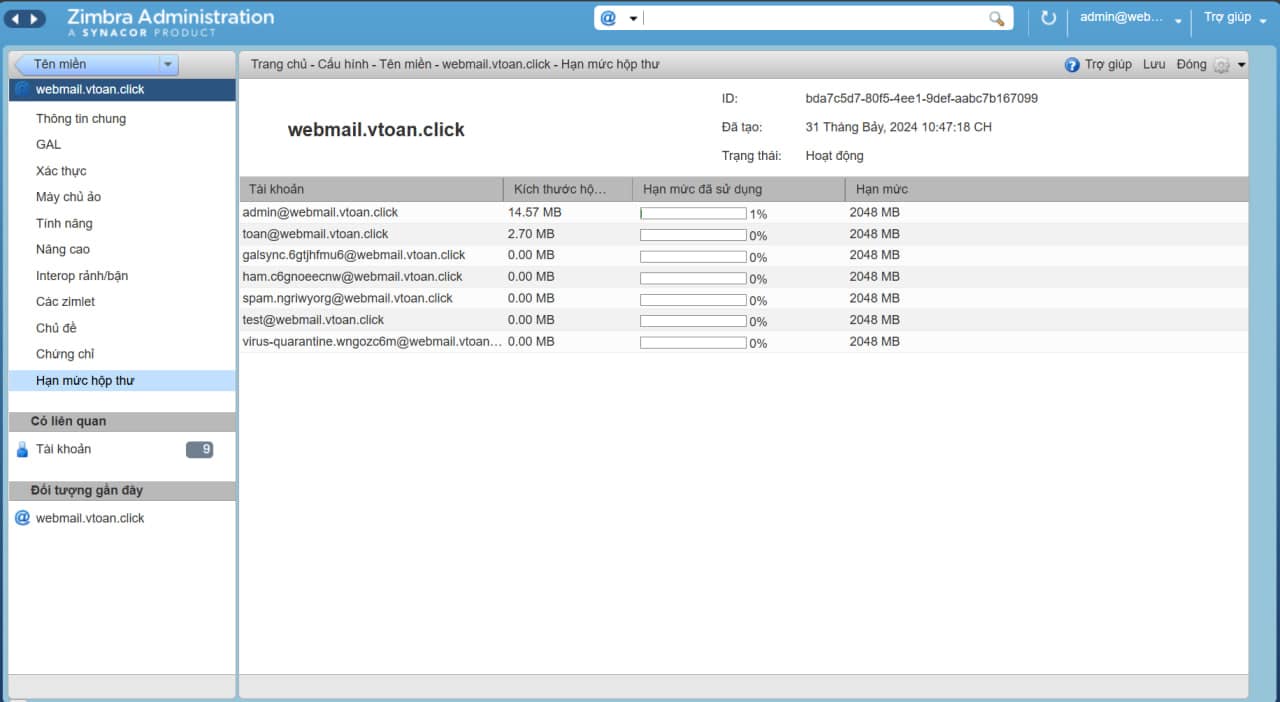The image size is (1280, 702).
Task: Open recent object webmail.vtoan.click
Action: [90, 518]
